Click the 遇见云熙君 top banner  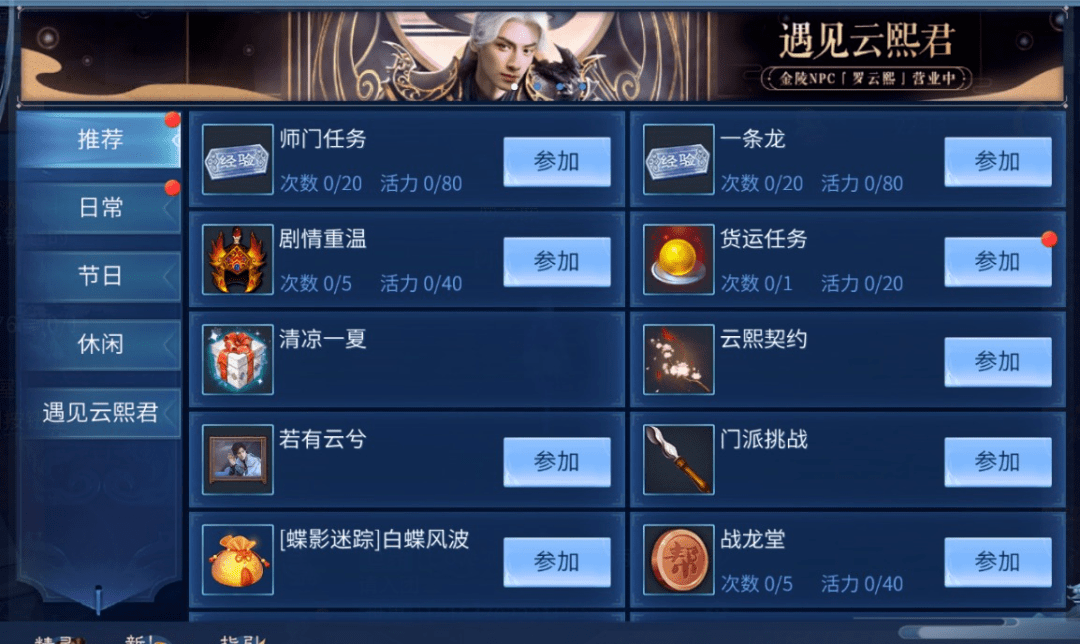point(541,56)
